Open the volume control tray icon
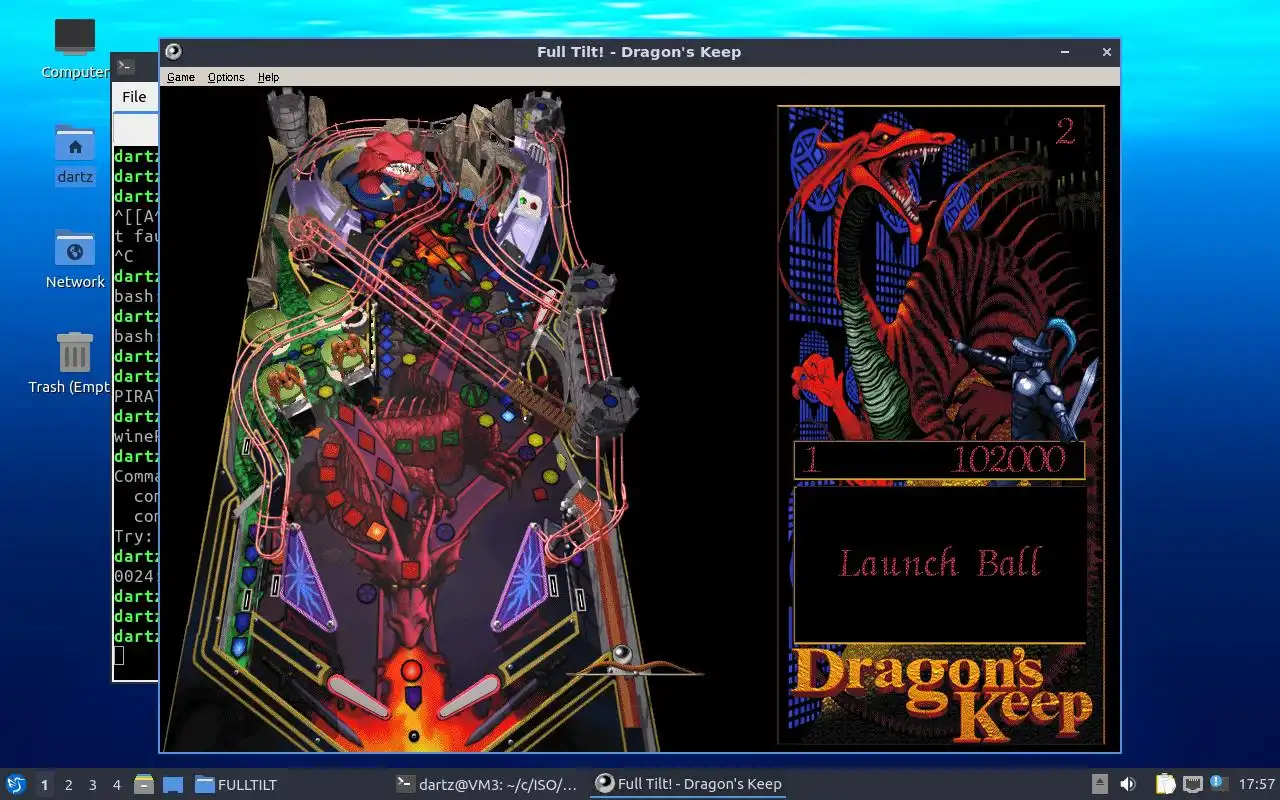 pyautogui.click(x=1128, y=784)
